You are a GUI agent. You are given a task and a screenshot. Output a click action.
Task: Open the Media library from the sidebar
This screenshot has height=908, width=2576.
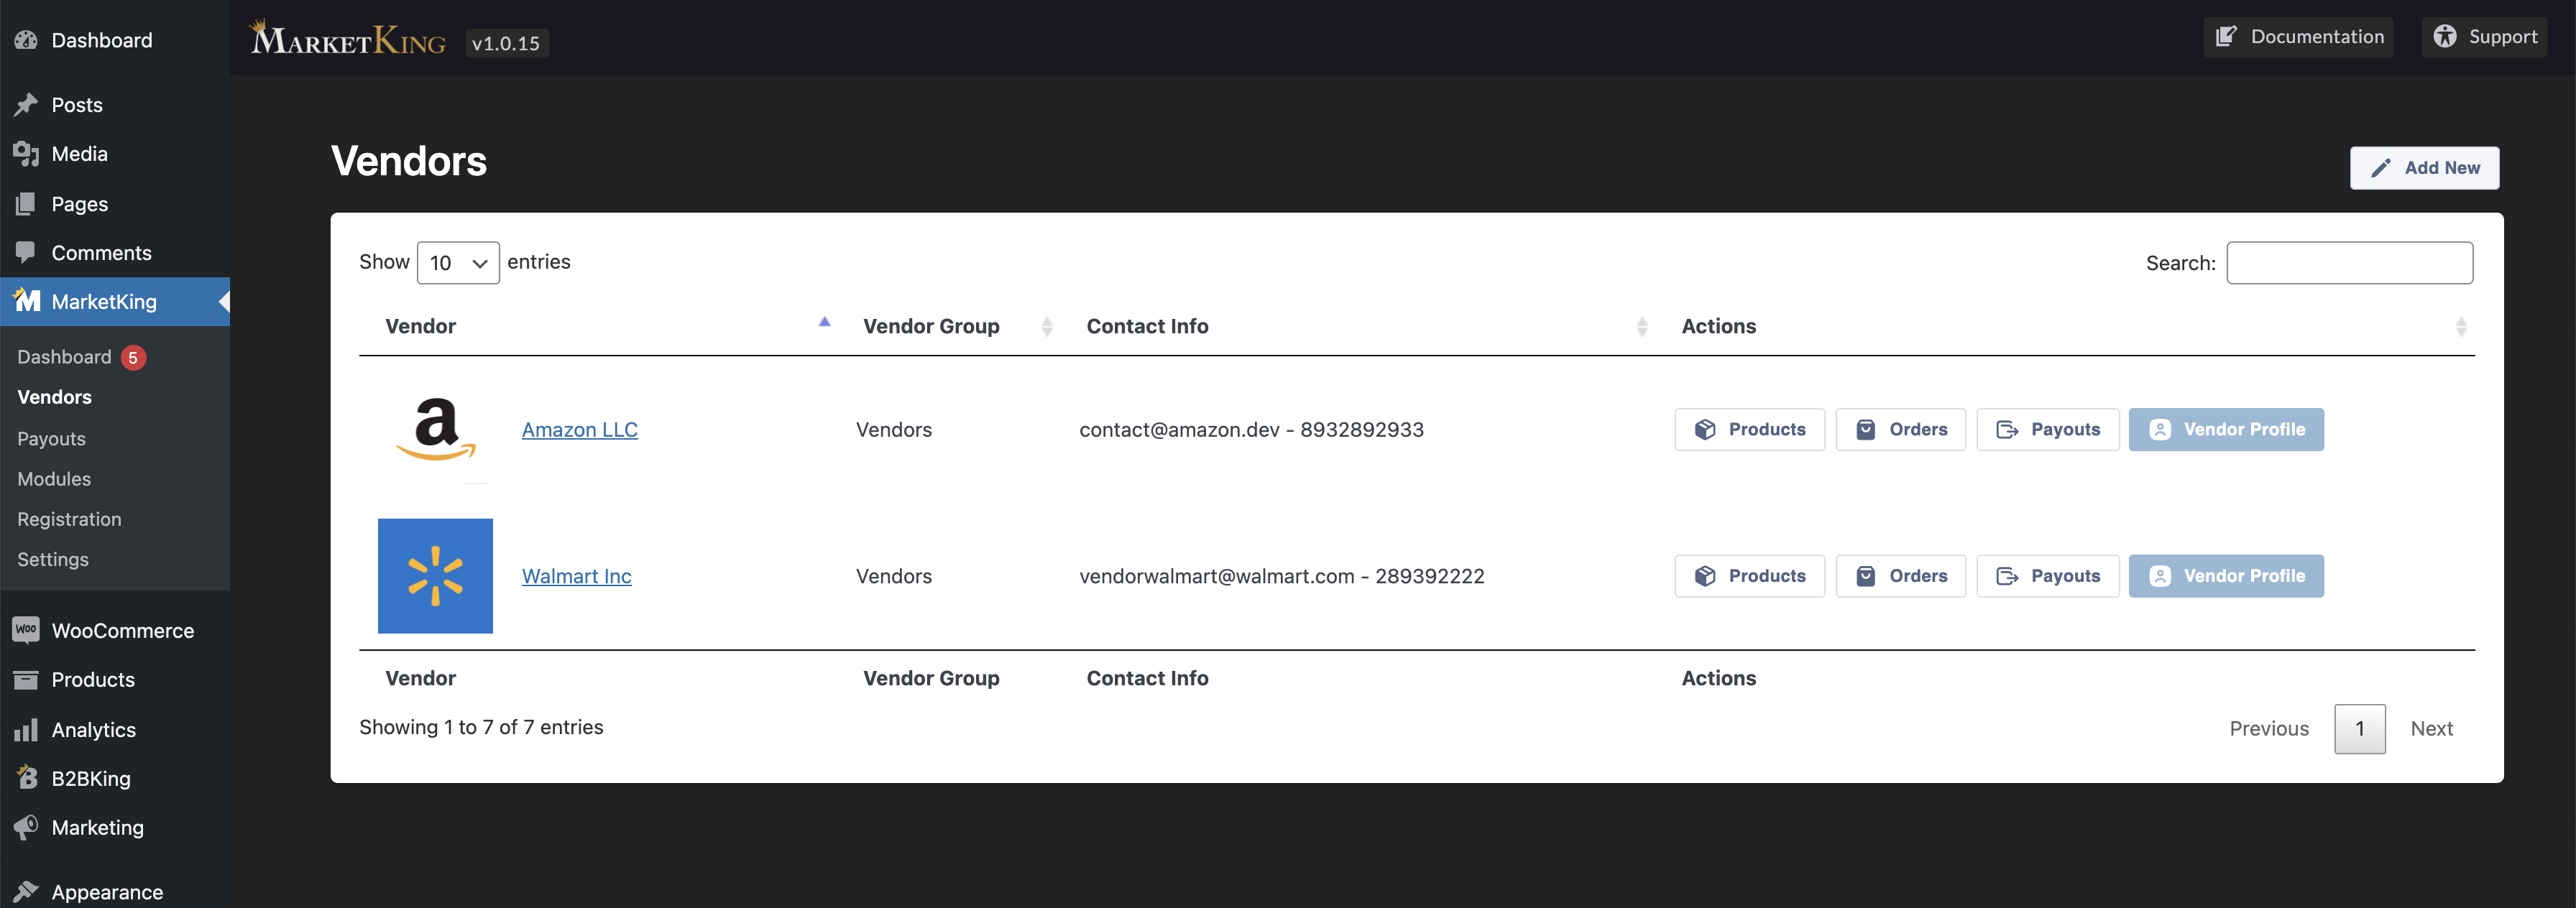(79, 153)
